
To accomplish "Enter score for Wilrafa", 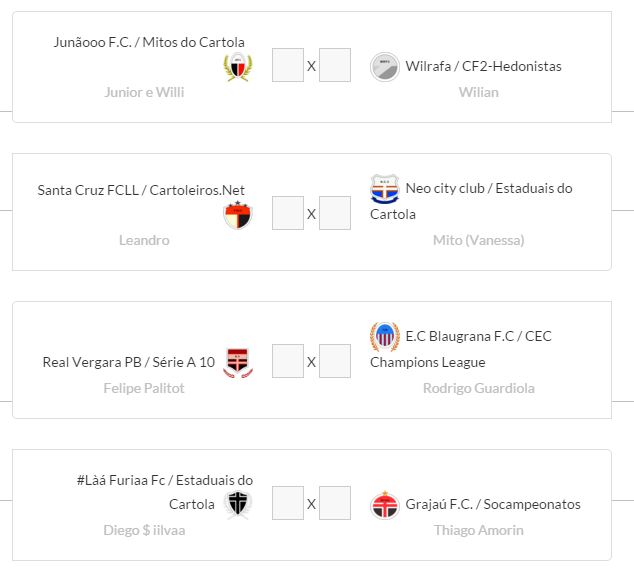I will pos(335,66).
